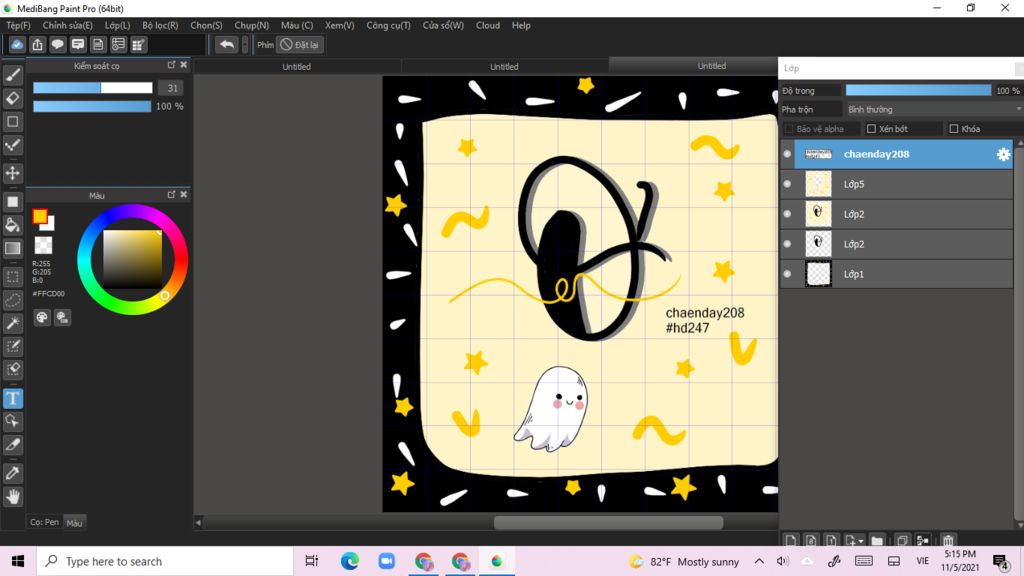The height and width of the screenshot is (576, 1024).
Task: Click the Đặt lại reset button
Action: [x=300, y=44]
